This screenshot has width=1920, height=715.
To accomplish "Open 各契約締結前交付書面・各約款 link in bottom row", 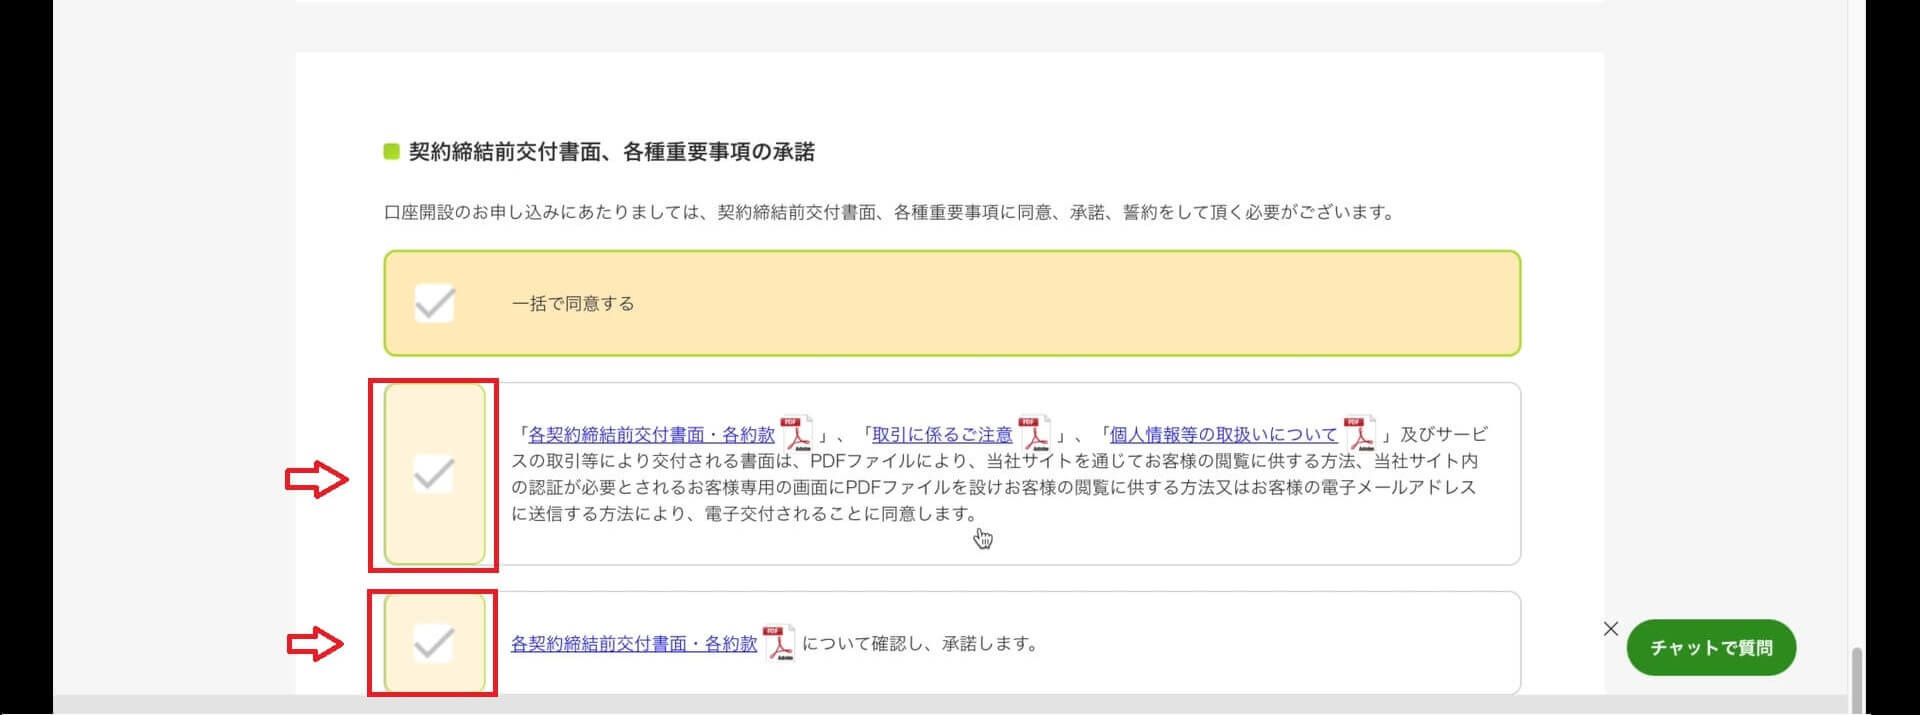I will pos(634,644).
